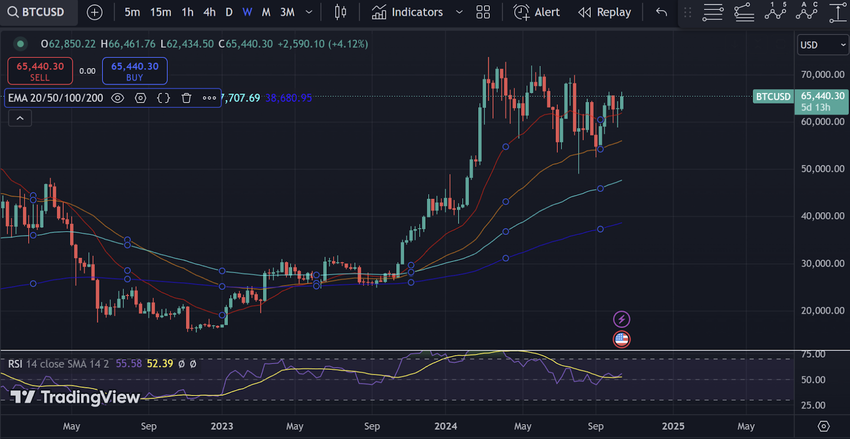This screenshot has height=439, width=850.
Task: Select the price range measure tool
Action: point(837,12)
